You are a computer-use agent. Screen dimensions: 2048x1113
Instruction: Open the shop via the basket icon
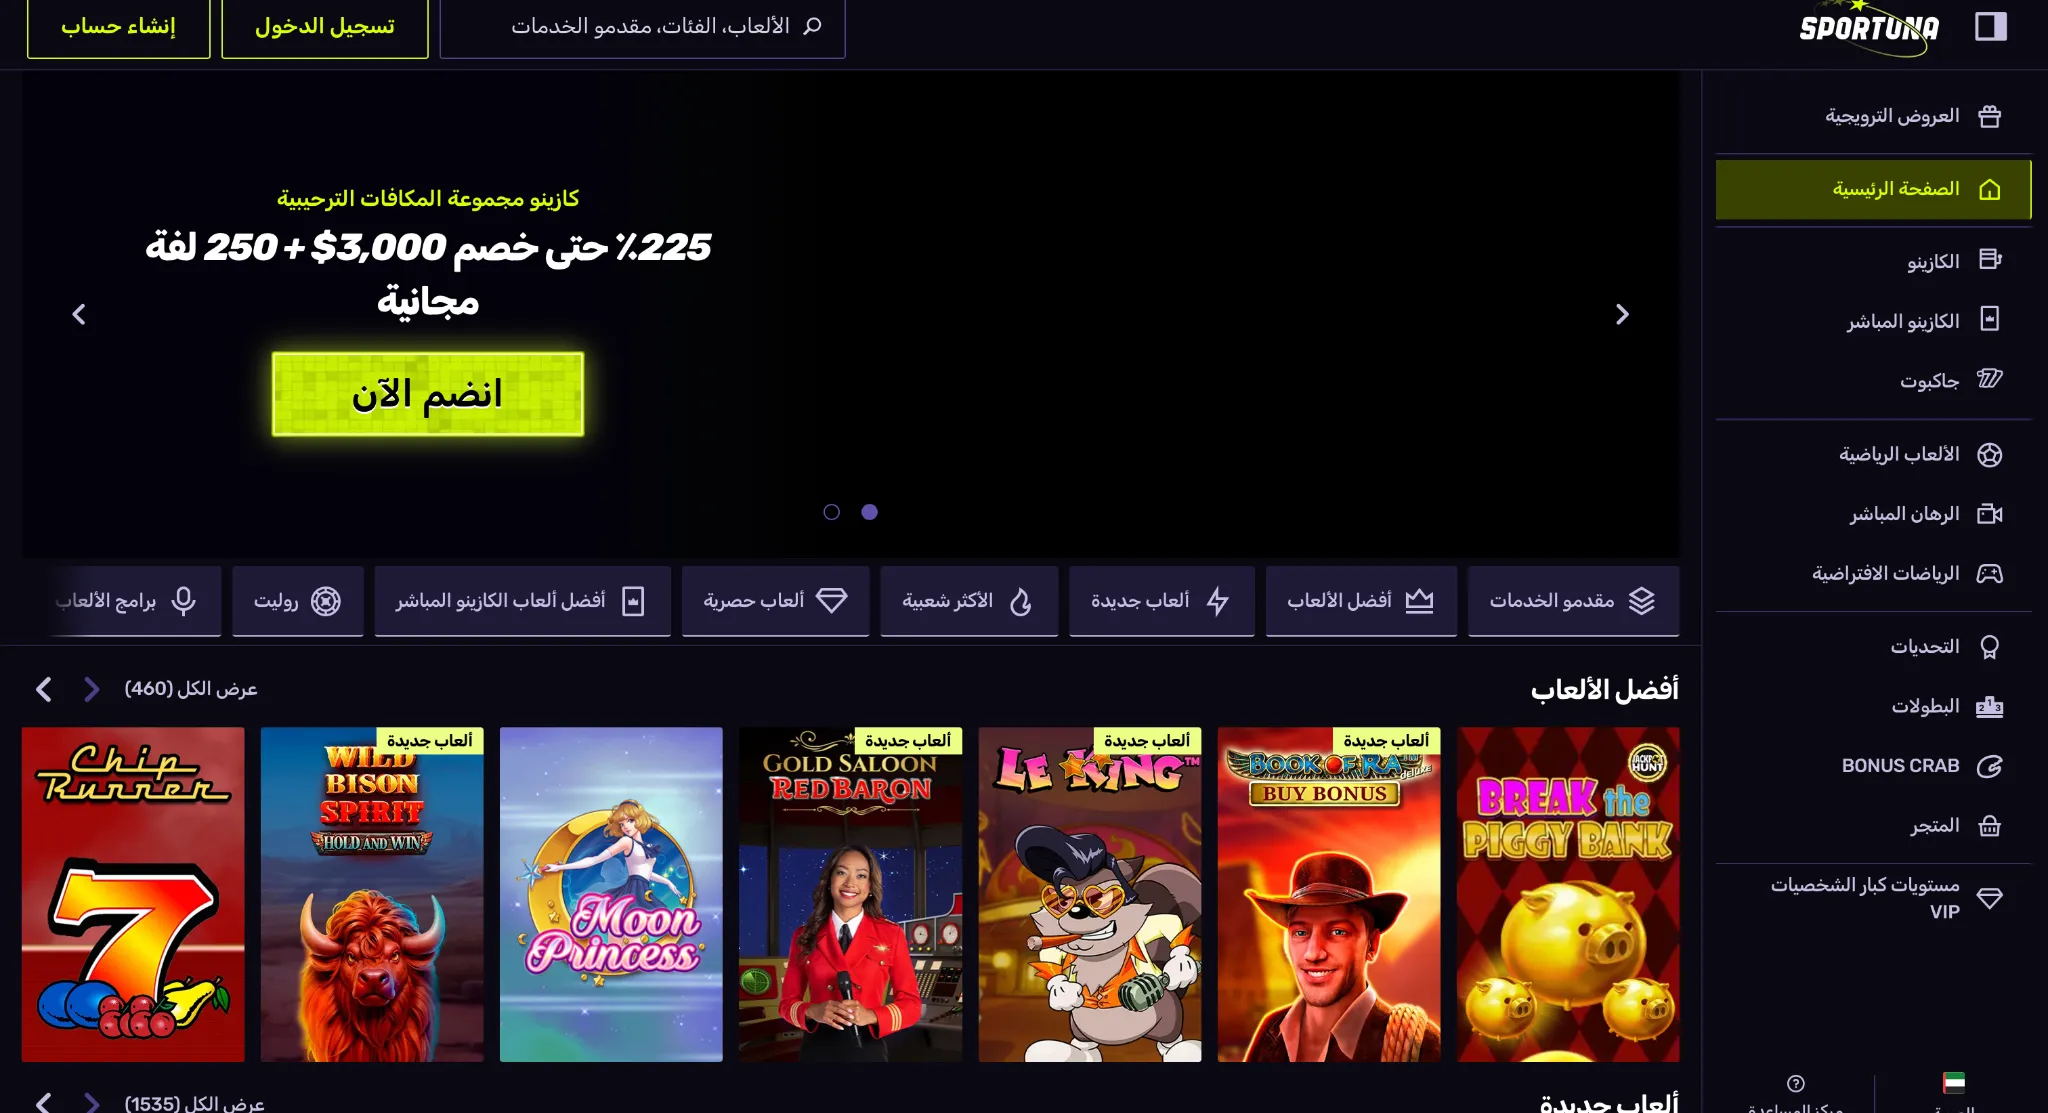(x=1990, y=826)
